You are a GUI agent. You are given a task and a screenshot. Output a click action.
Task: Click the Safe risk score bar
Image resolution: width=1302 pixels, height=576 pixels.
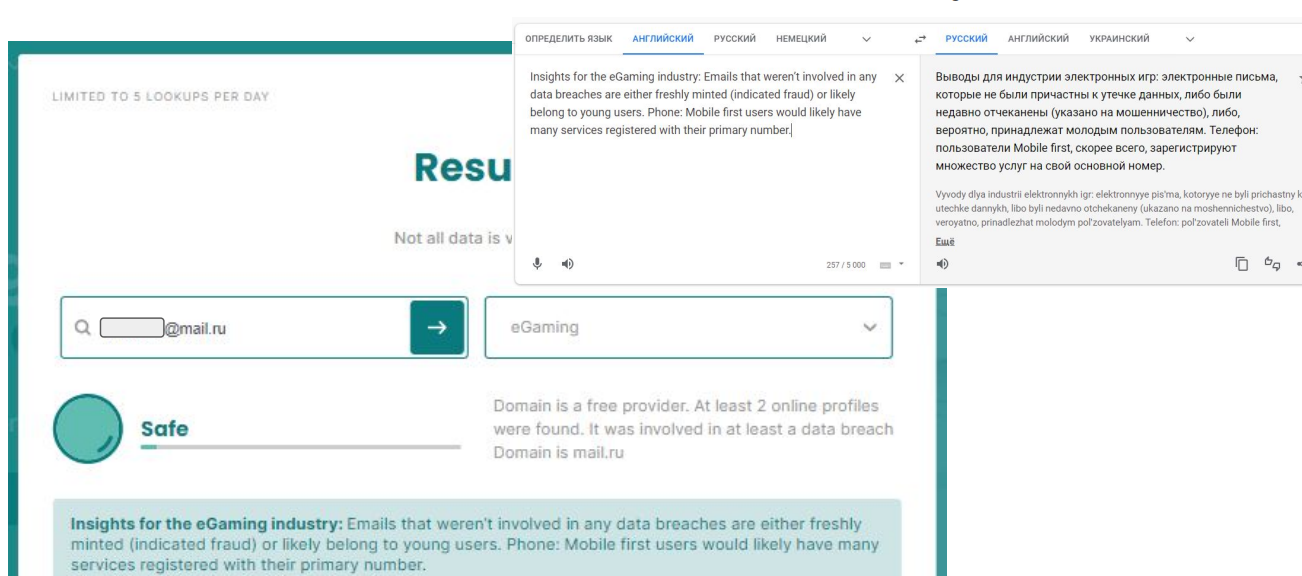pos(300,446)
